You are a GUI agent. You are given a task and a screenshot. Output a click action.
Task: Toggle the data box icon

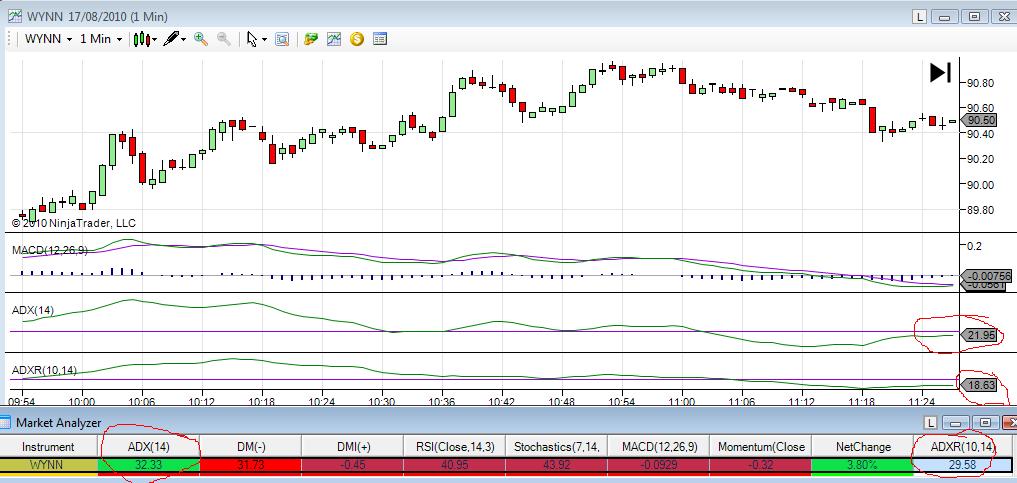point(282,39)
